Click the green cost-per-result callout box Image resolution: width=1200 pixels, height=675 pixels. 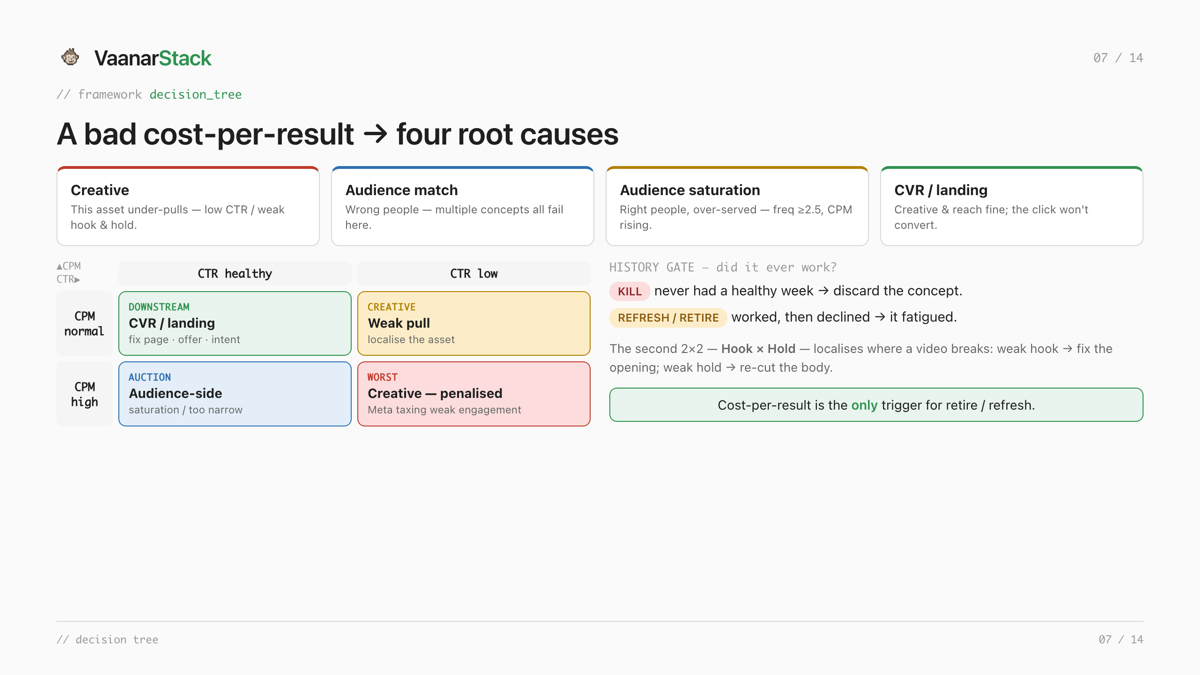click(876, 405)
